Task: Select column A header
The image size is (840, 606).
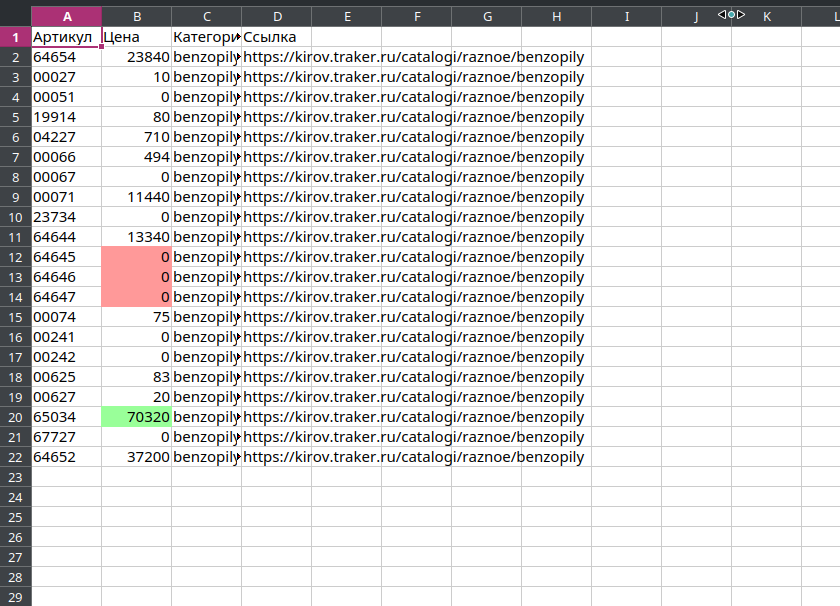Action: click(66, 16)
